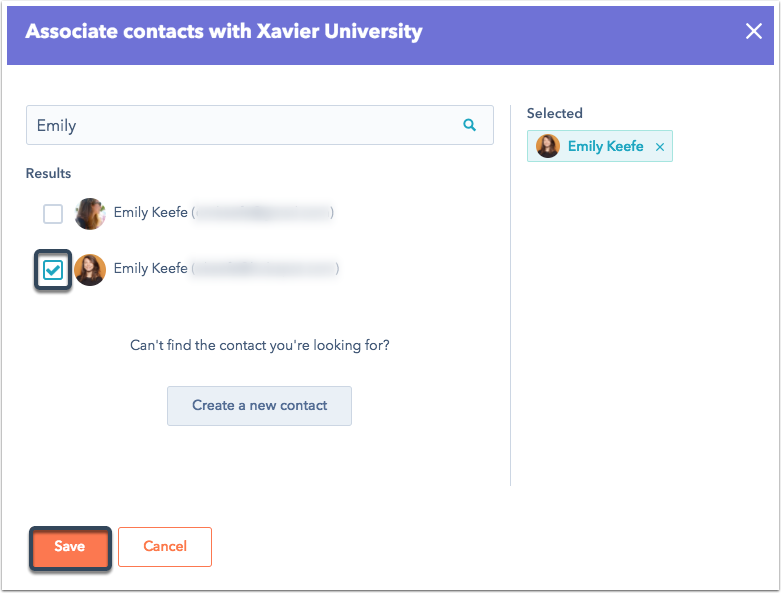
Task: Remove Emily Keefe from Selected list
Action: pos(659,147)
